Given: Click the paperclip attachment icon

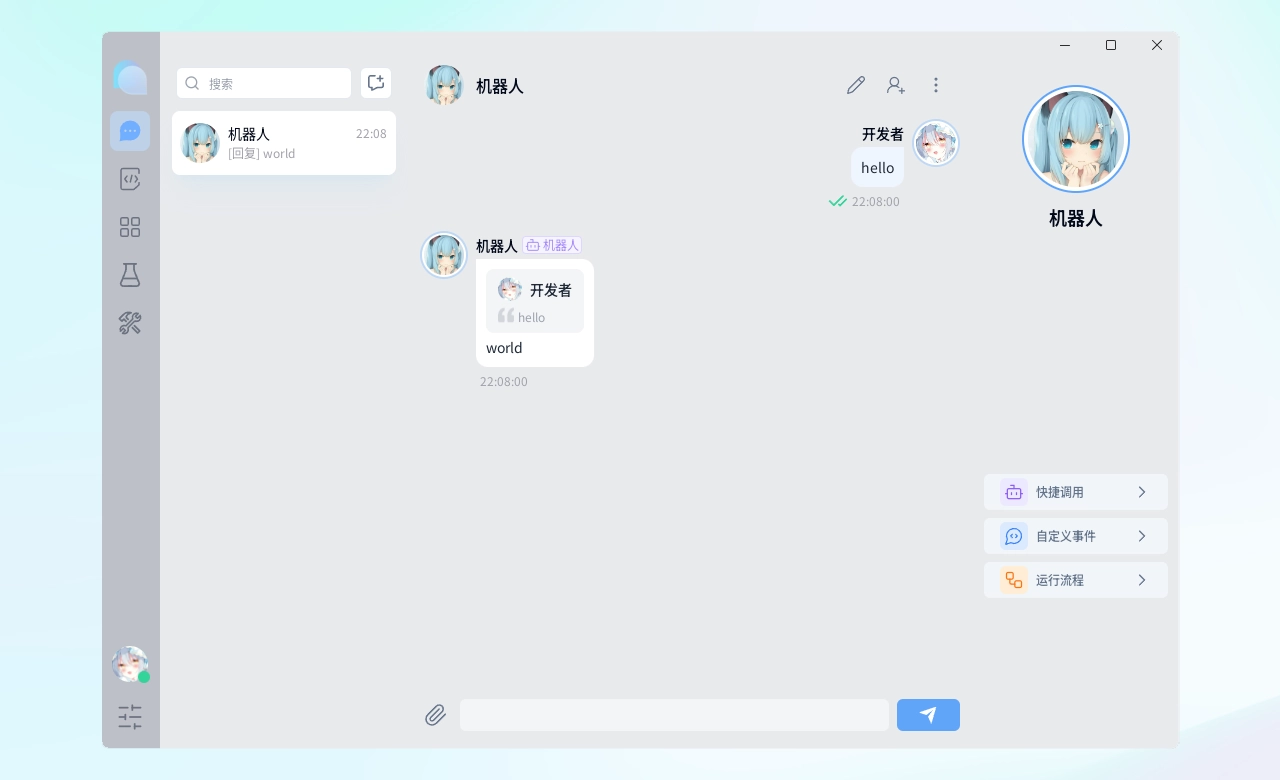Looking at the screenshot, I should 435,715.
